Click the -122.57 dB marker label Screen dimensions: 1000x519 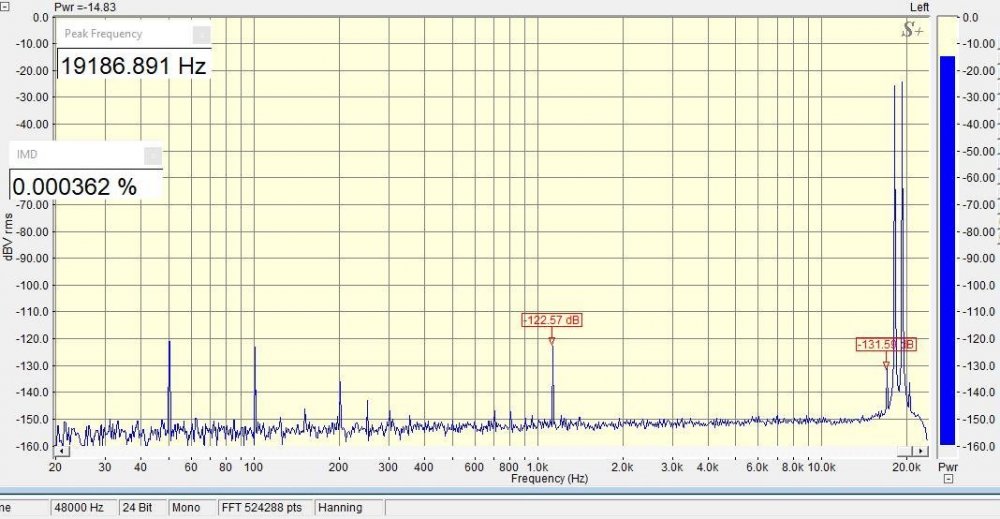(x=551, y=320)
